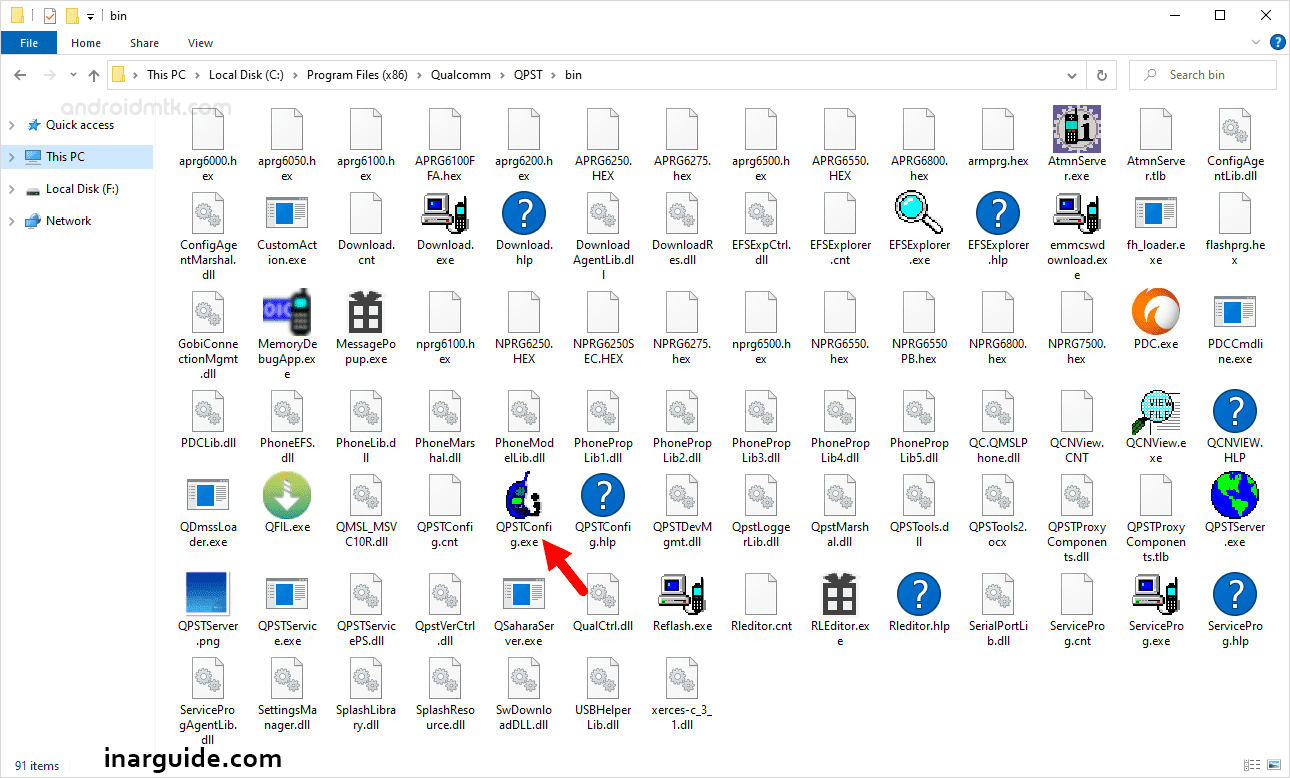Open the Download.hlp help file
Image resolution: width=1290 pixels, height=778 pixels.
(x=524, y=213)
